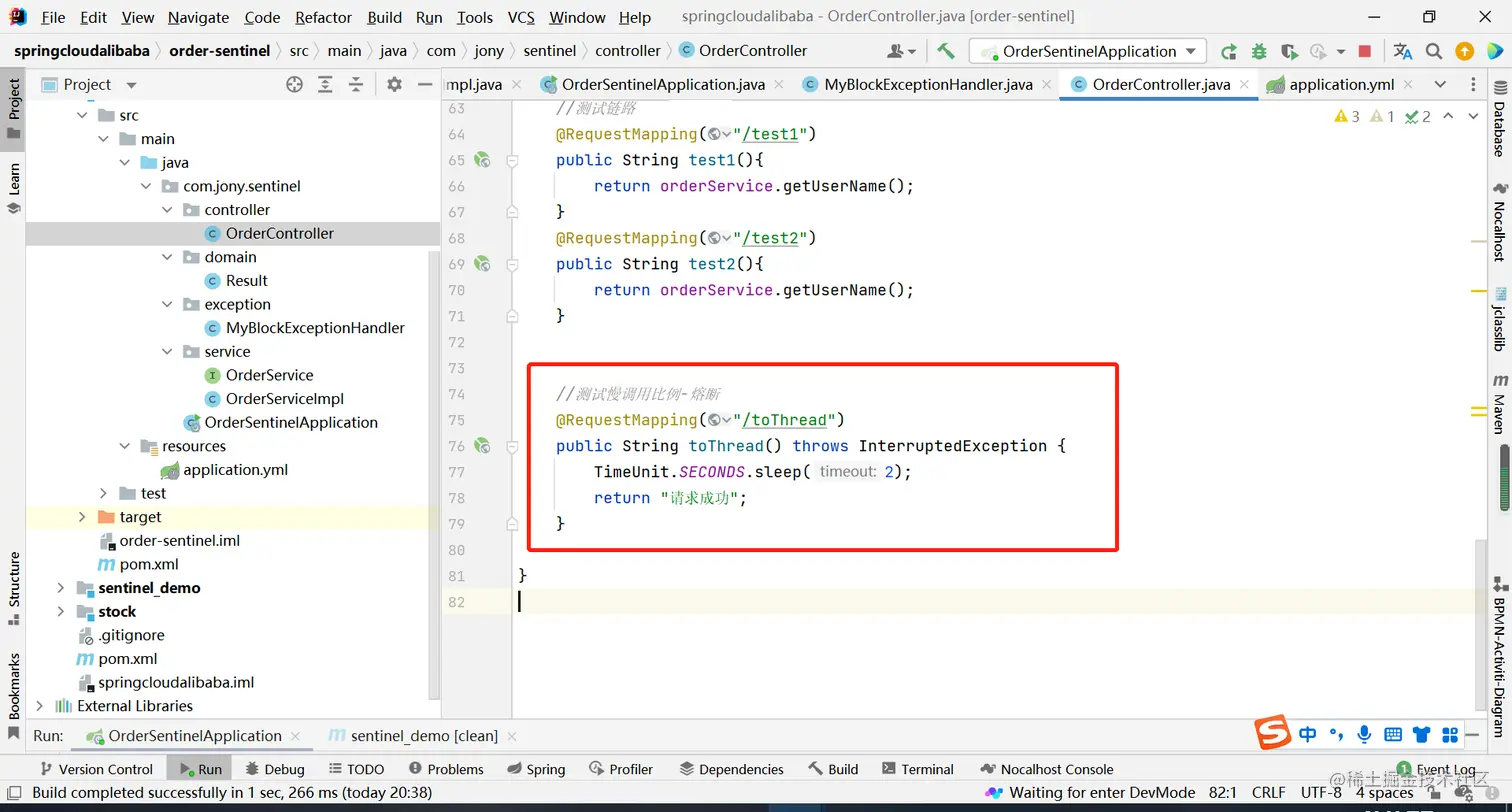Select opened file with the crosshair icon
Viewport: 1512px width, 812px height.
(x=294, y=85)
